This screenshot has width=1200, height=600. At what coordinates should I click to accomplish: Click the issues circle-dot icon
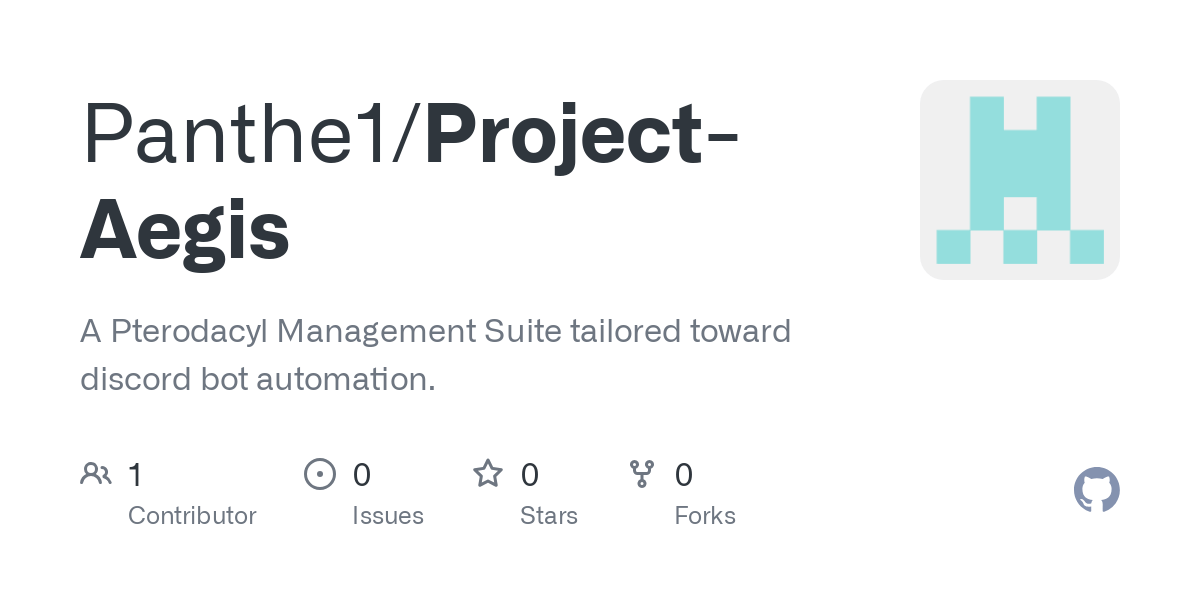(319, 473)
